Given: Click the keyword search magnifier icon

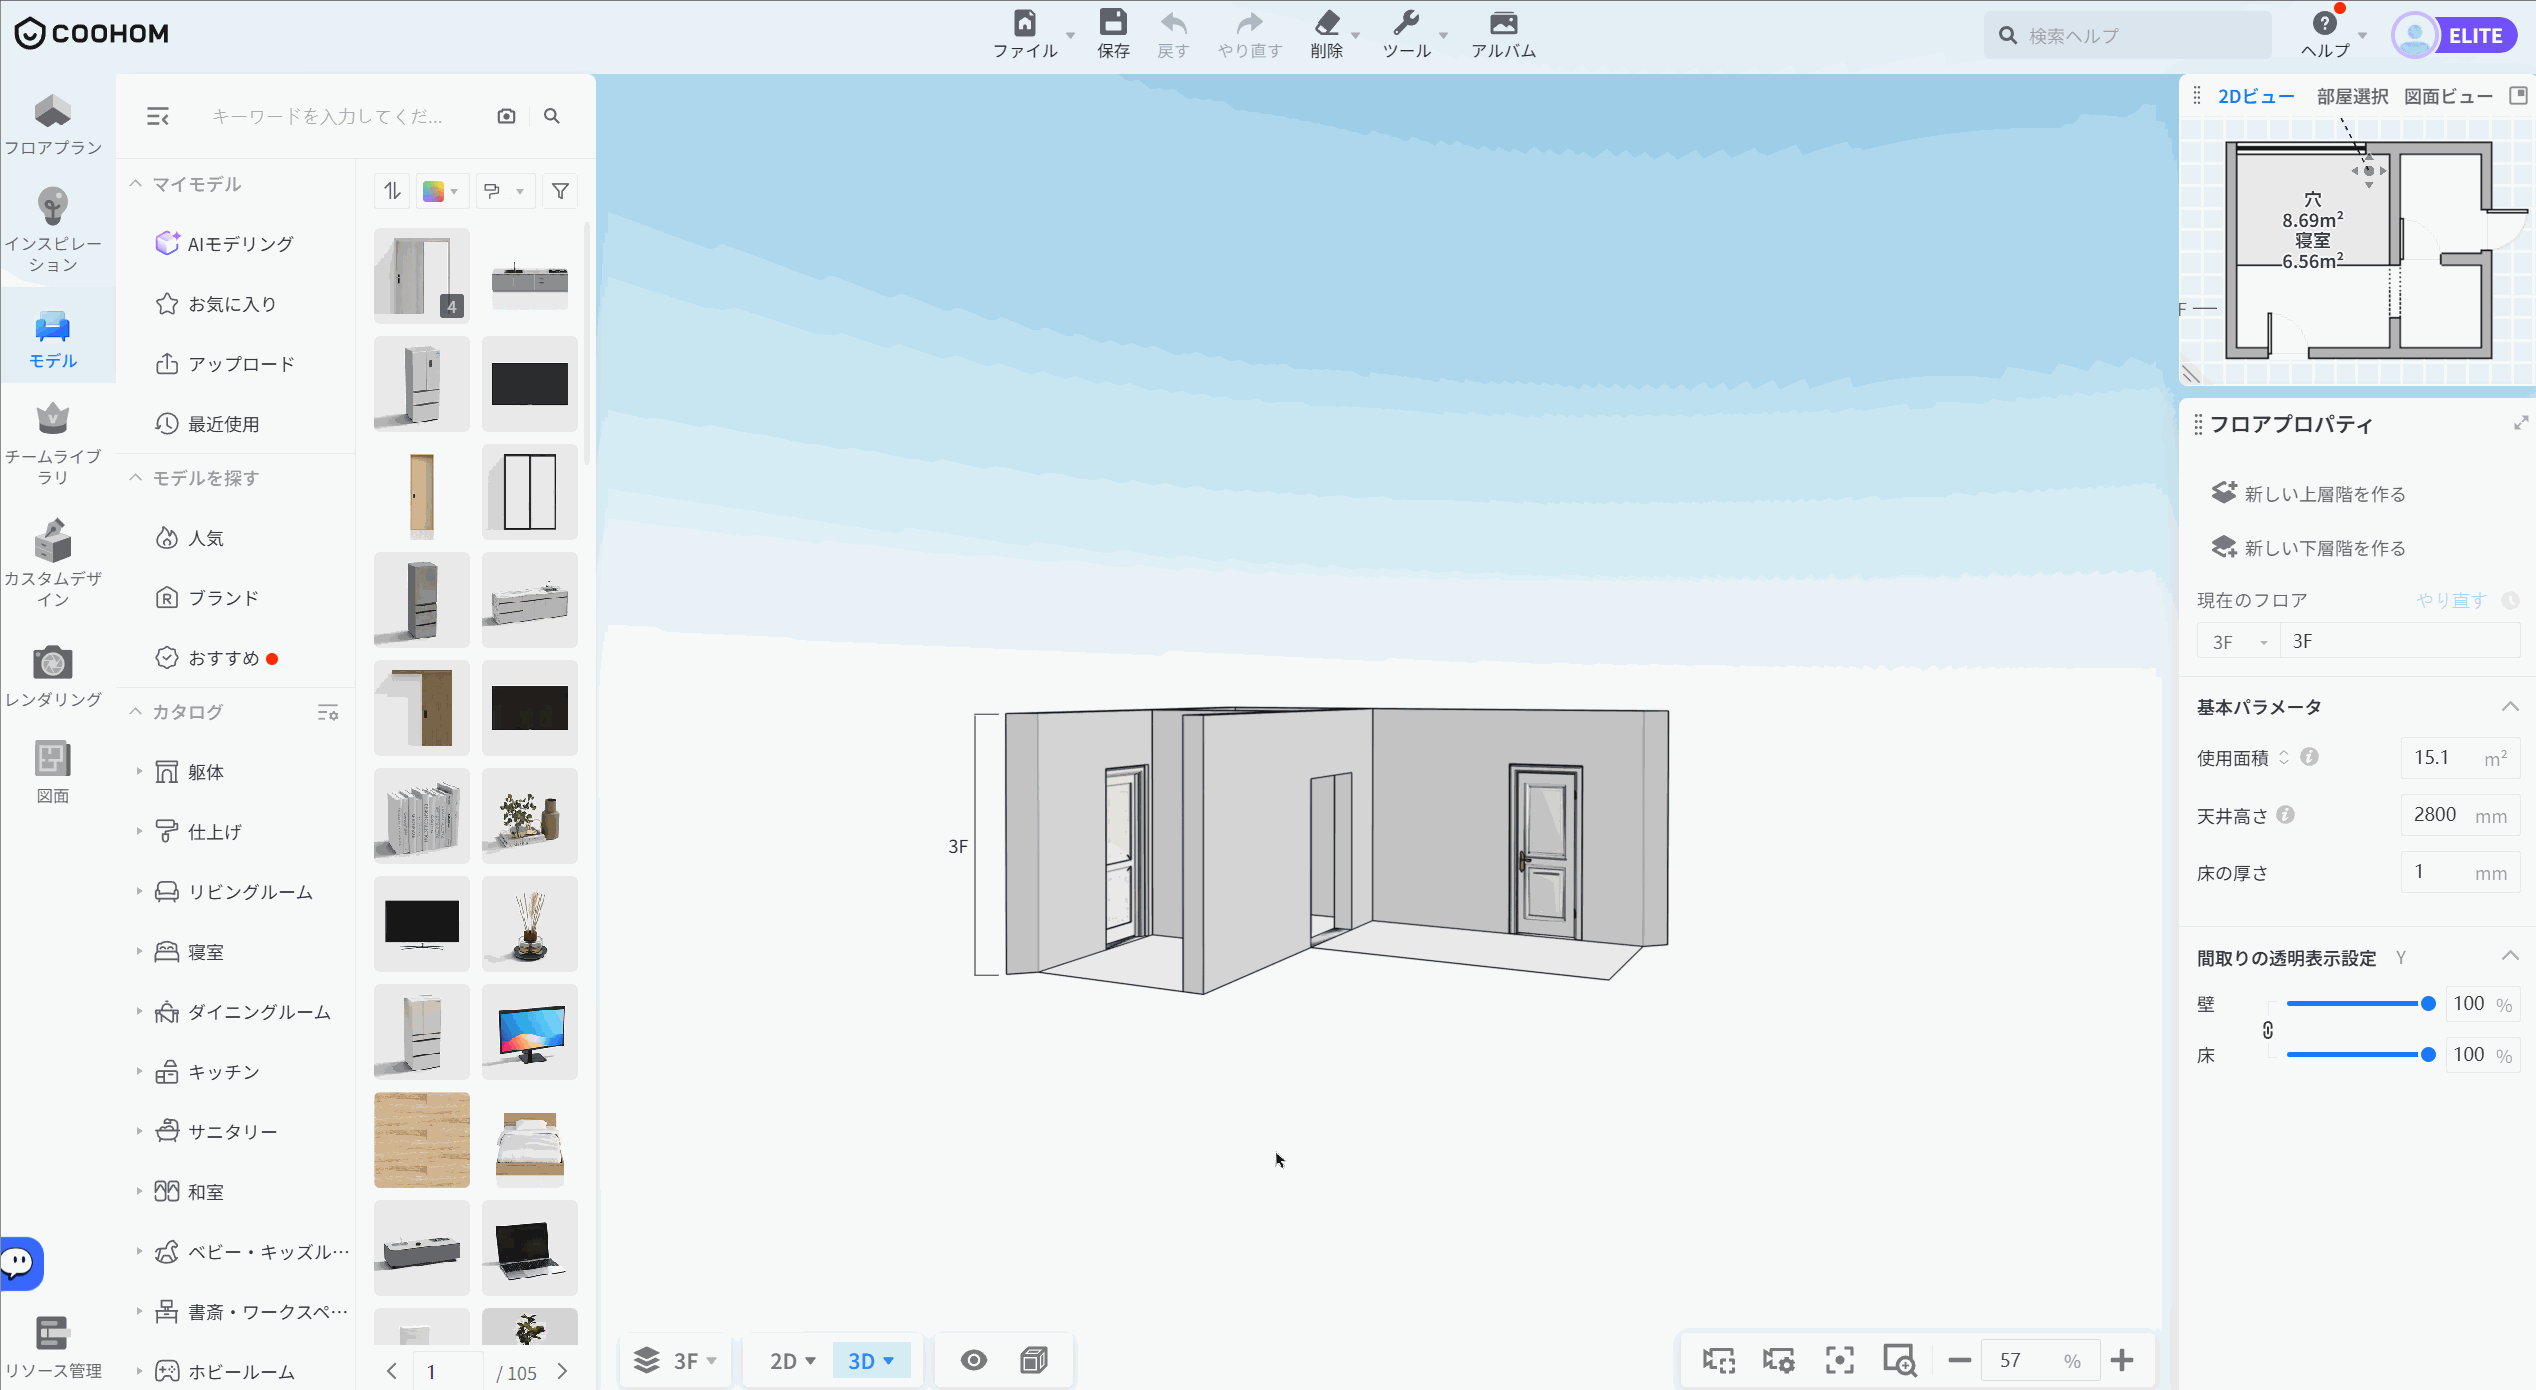Looking at the screenshot, I should point(552,116).
